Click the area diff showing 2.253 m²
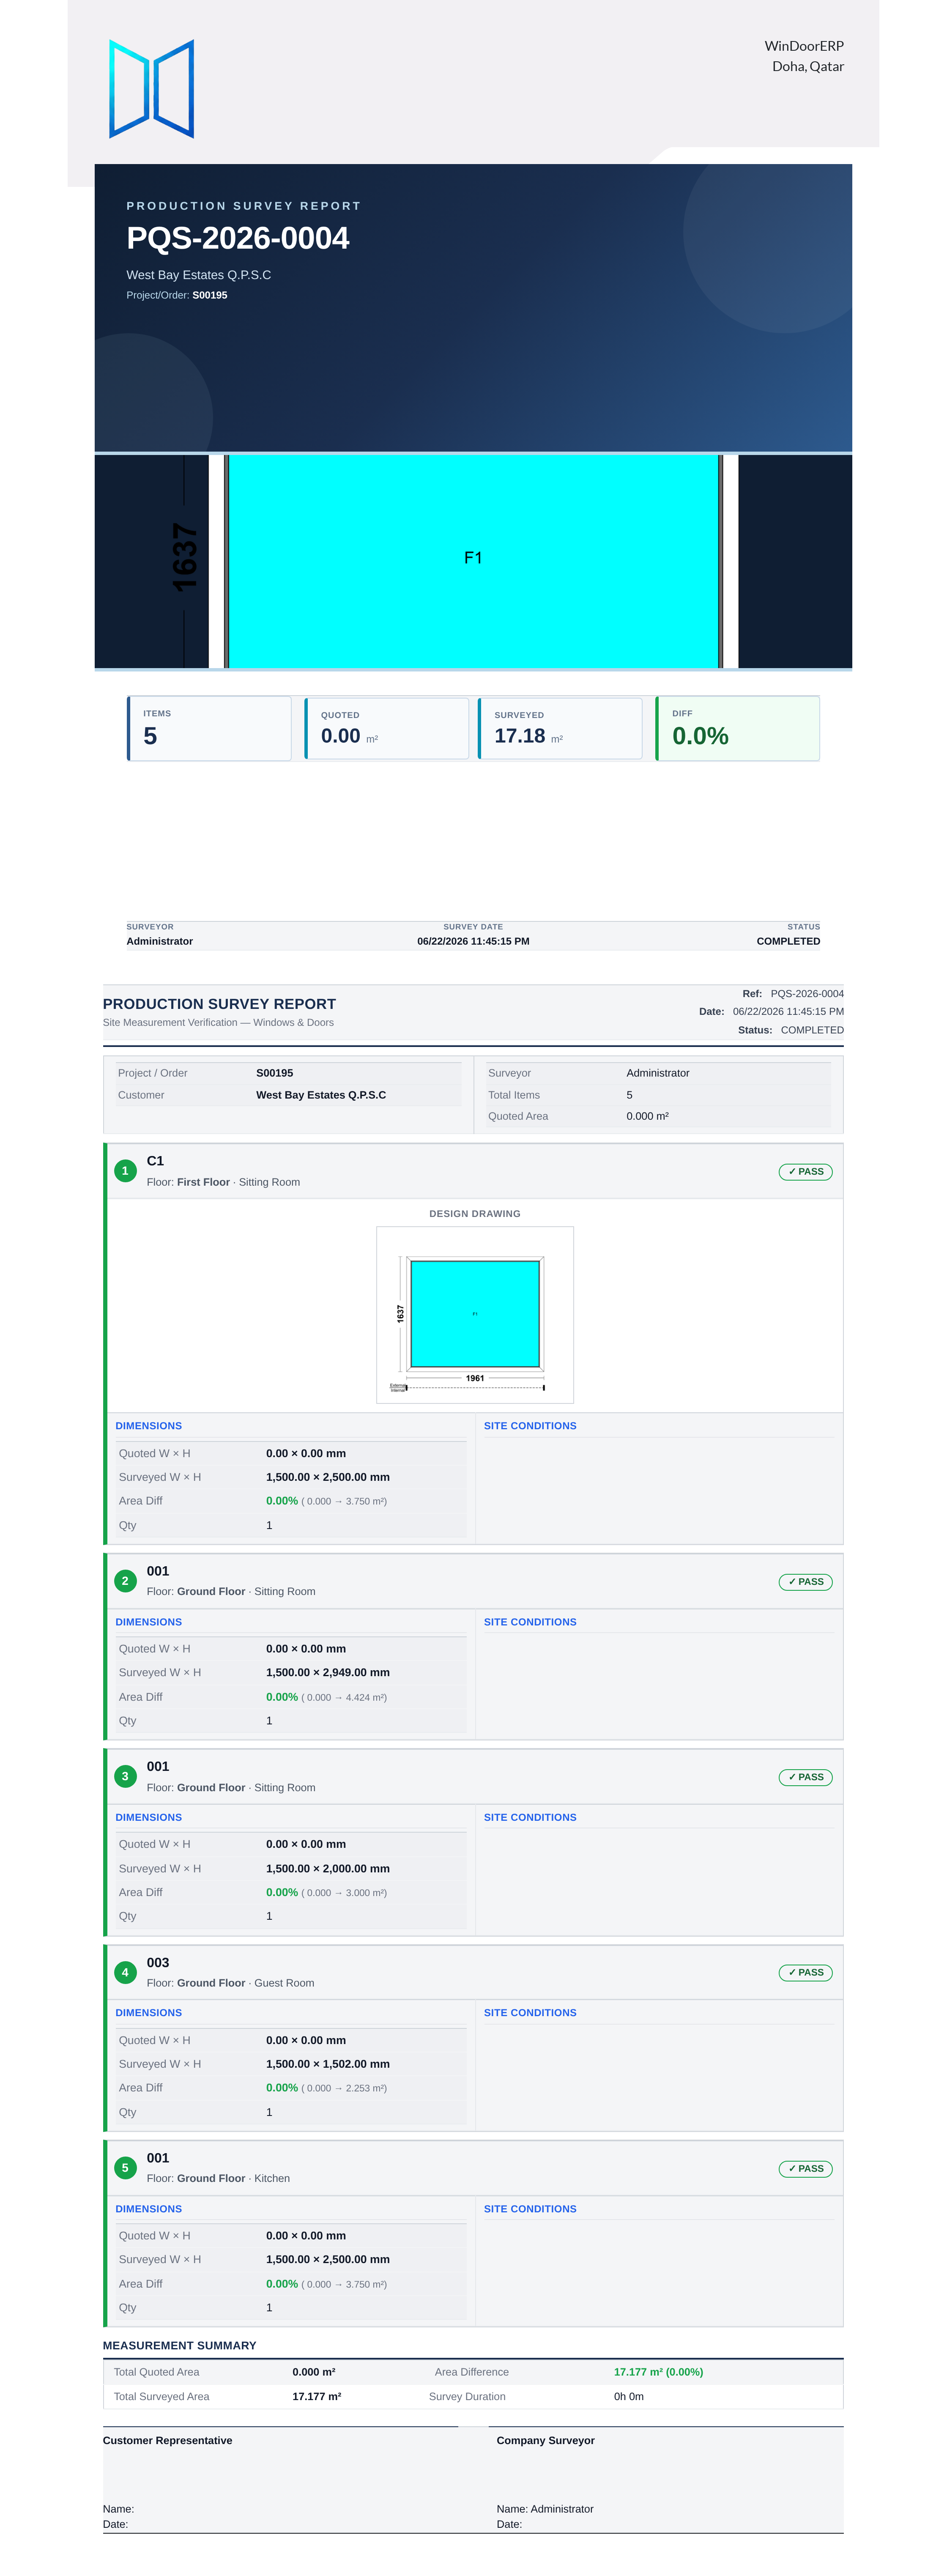947x2576 pixels. pyautogui.click(x=326, y=2088)
